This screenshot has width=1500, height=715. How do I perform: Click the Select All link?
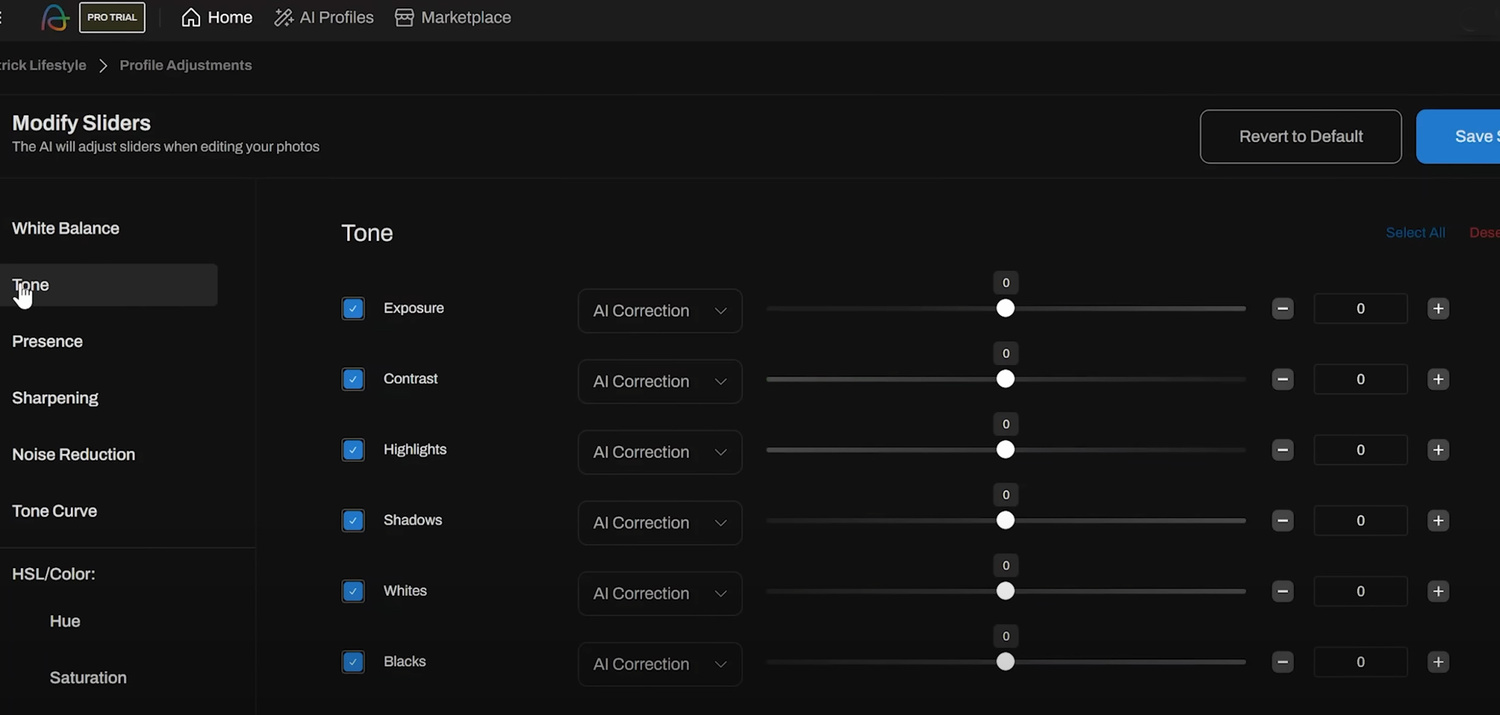pos(1415,233)
